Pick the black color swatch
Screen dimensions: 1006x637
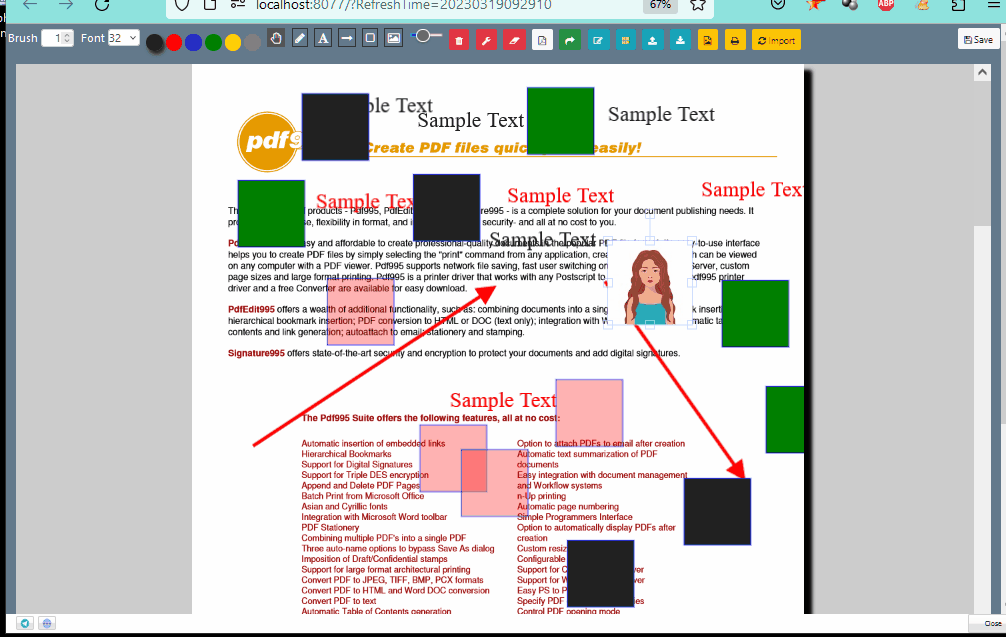(155, 42)
